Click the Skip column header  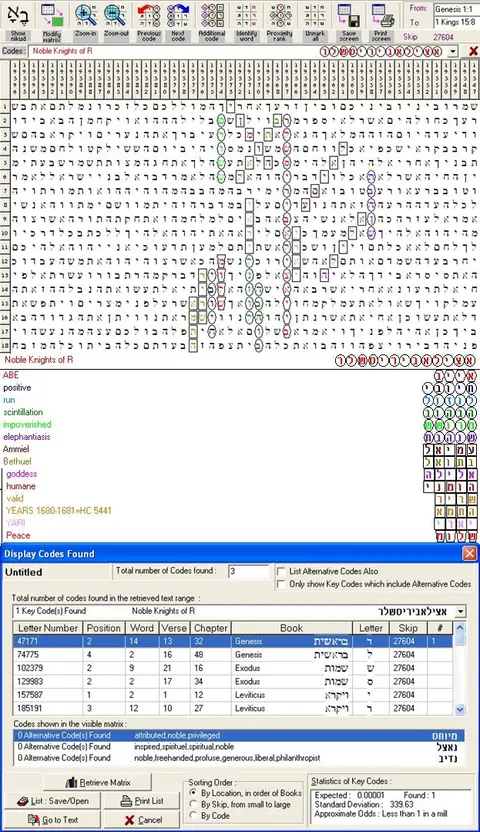pyautogui.click(x=408, y=628)
